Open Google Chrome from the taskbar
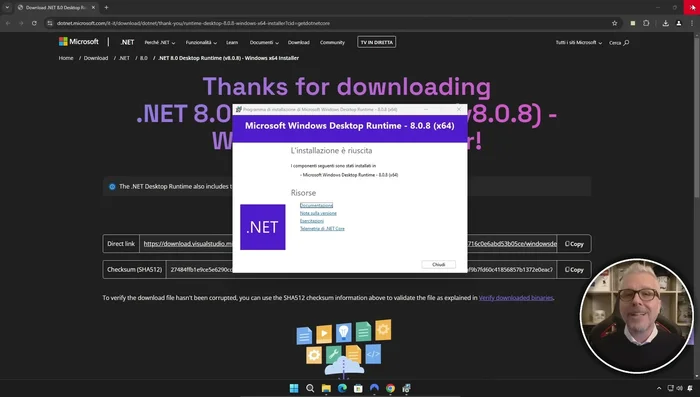 [390, 388]
